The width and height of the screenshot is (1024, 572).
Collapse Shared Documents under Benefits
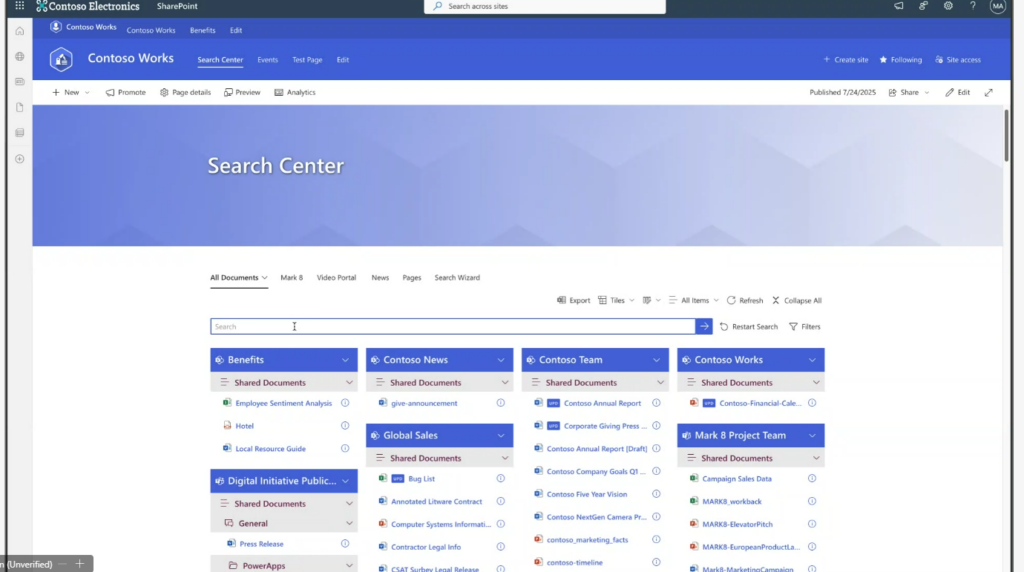(349, 383)
